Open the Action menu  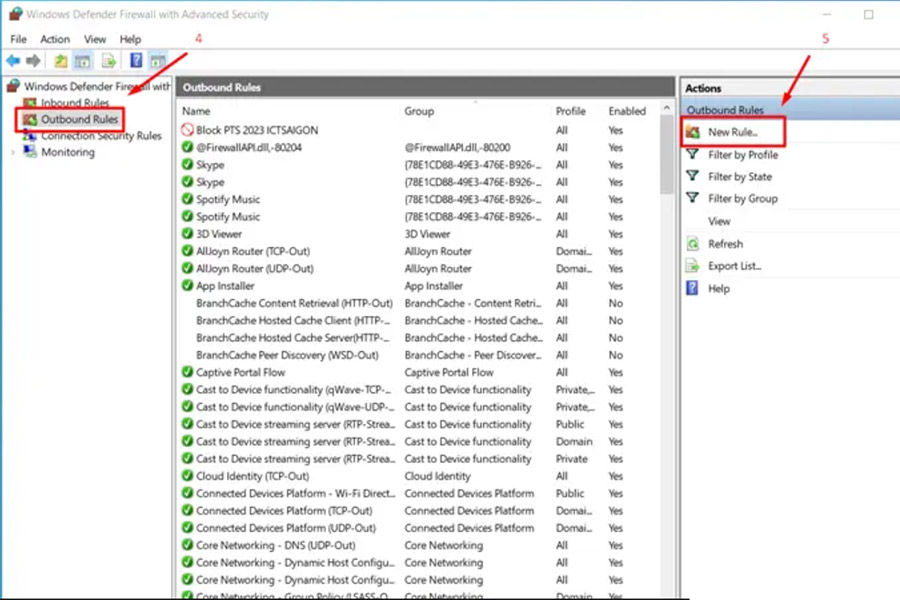pyautogui.click(x=55, y=39)
